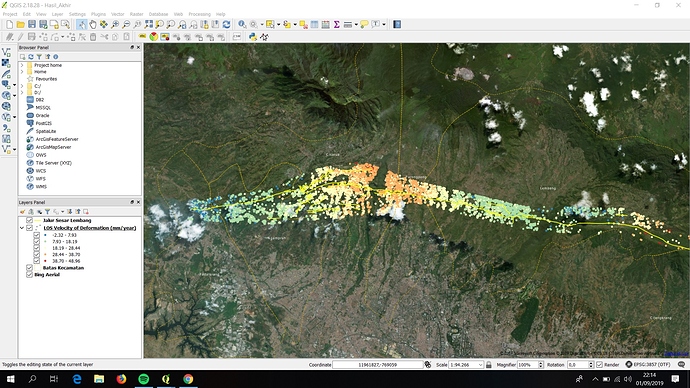Open a project with the folder icon
The image size is (690, 388).
(20, 25)
